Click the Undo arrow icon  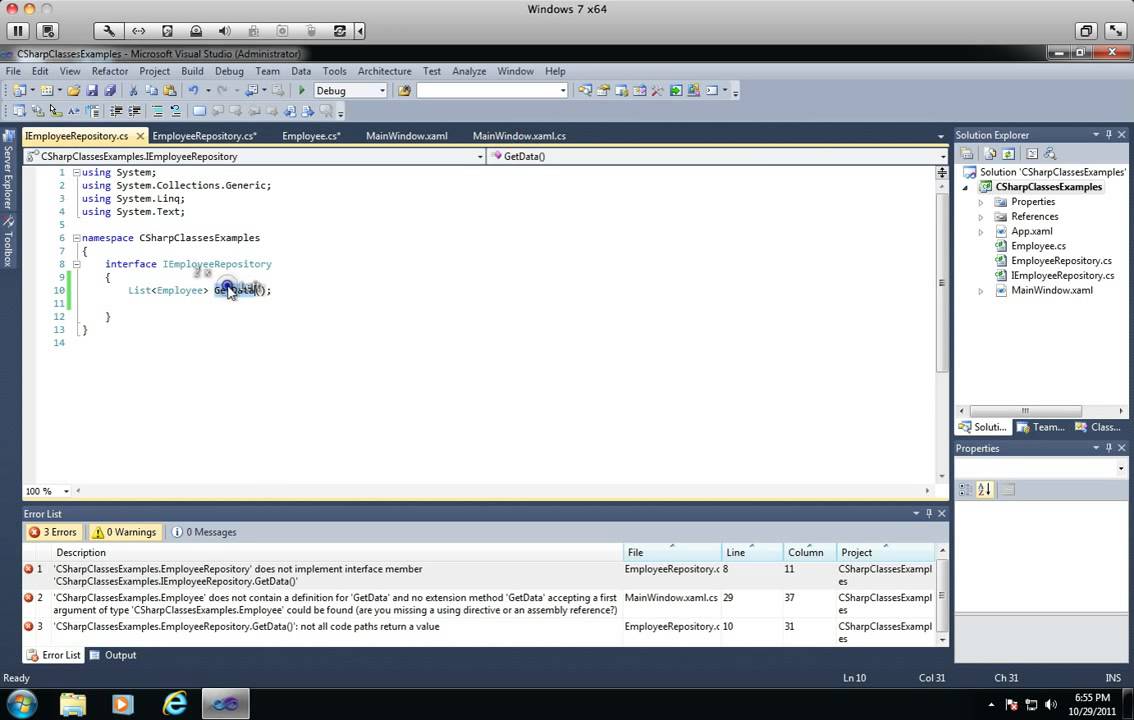[x=193, y=90]
